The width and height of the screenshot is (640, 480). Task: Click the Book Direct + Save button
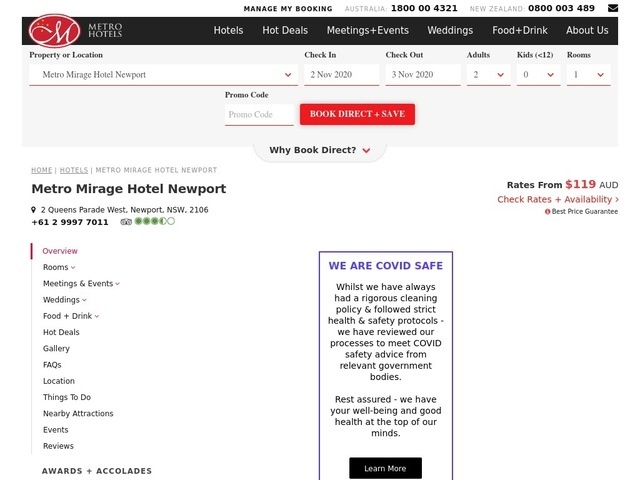click(357, 114)
